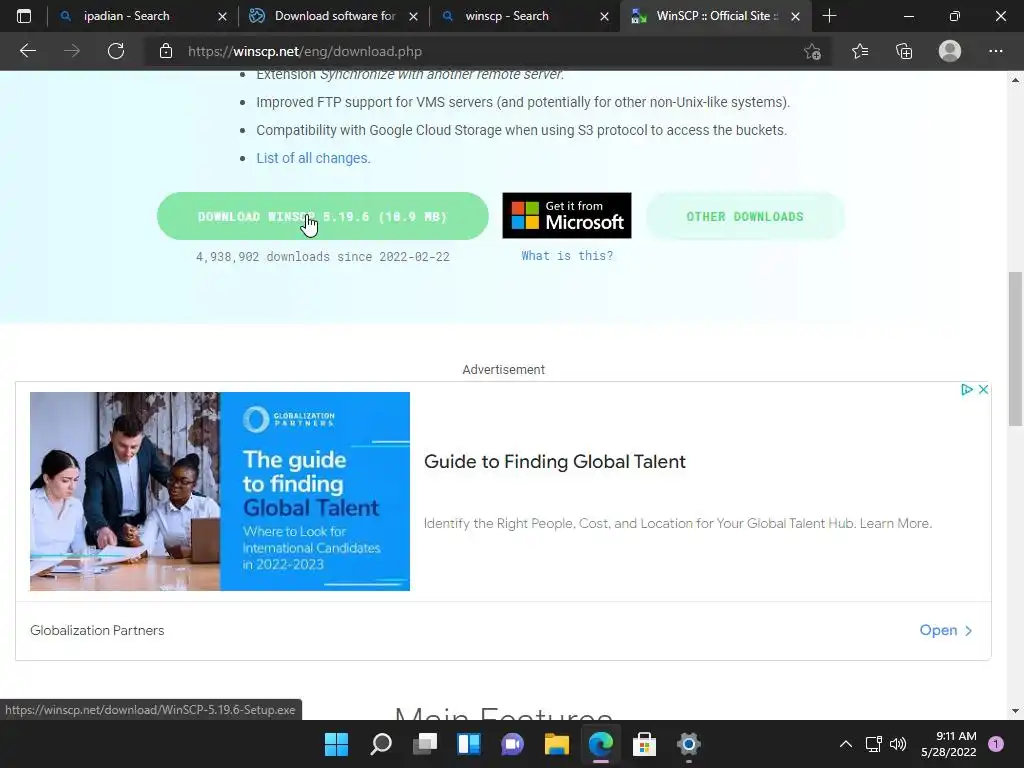The width and height of the screenshot is (1024, 768).
Task: Open notification center badge
Action: (995, 744)
